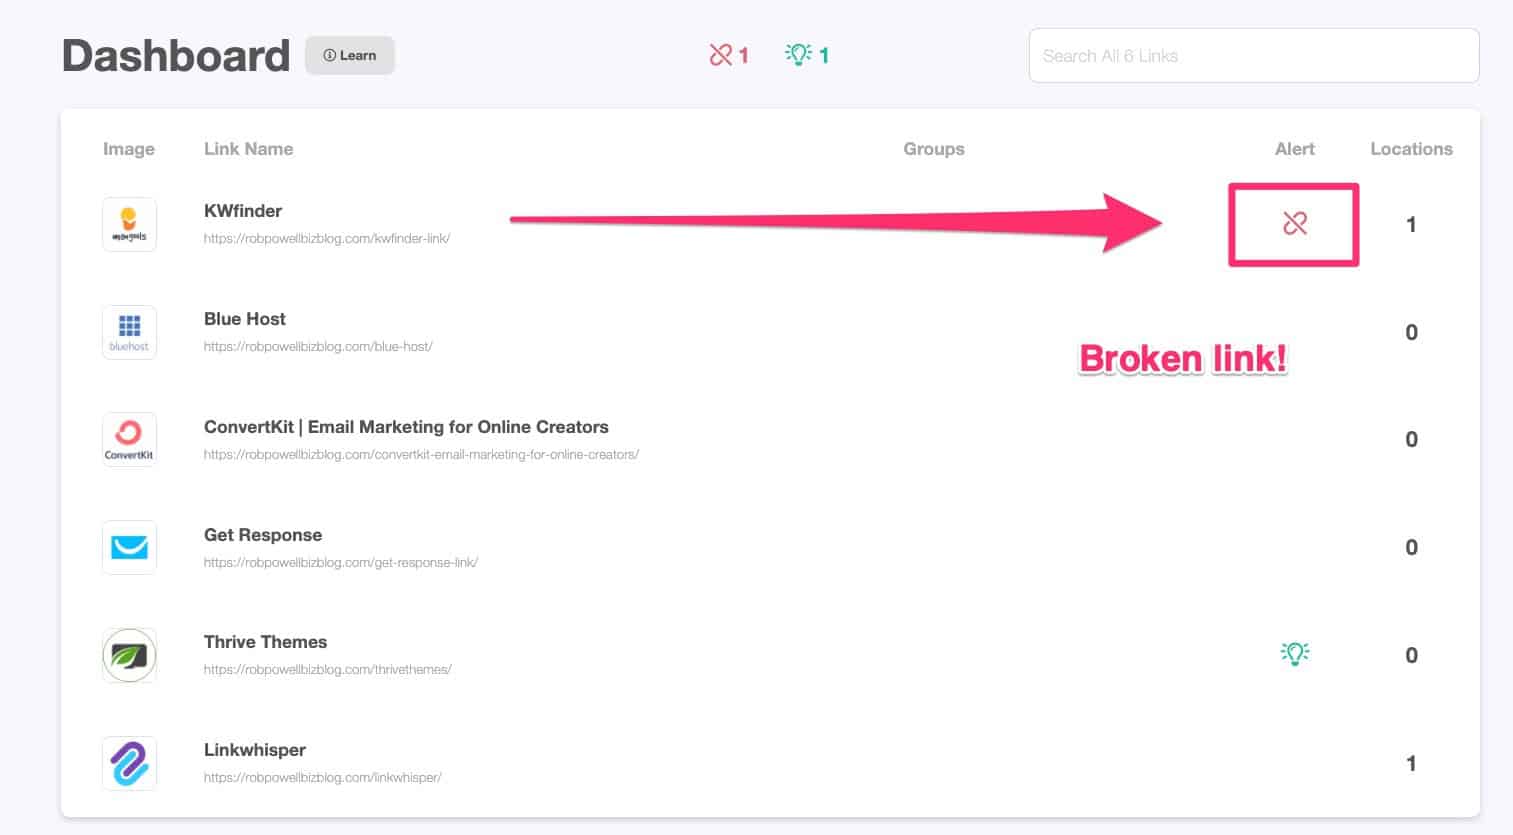Click the Thrive Themes leaf logo
The width and height of the screenshot is (1513, 835).
pos(129,655)
